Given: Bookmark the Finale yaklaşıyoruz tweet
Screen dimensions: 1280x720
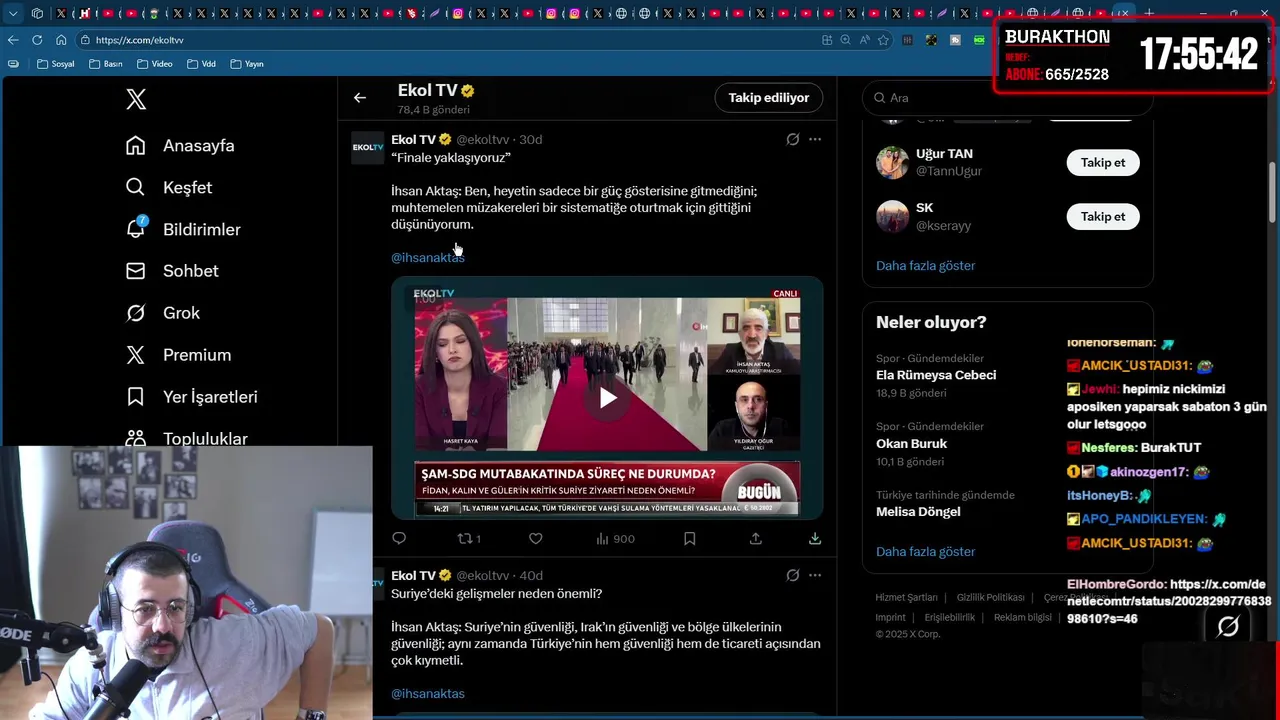Looking at the screenshot, I should click(x=689, y=539).
